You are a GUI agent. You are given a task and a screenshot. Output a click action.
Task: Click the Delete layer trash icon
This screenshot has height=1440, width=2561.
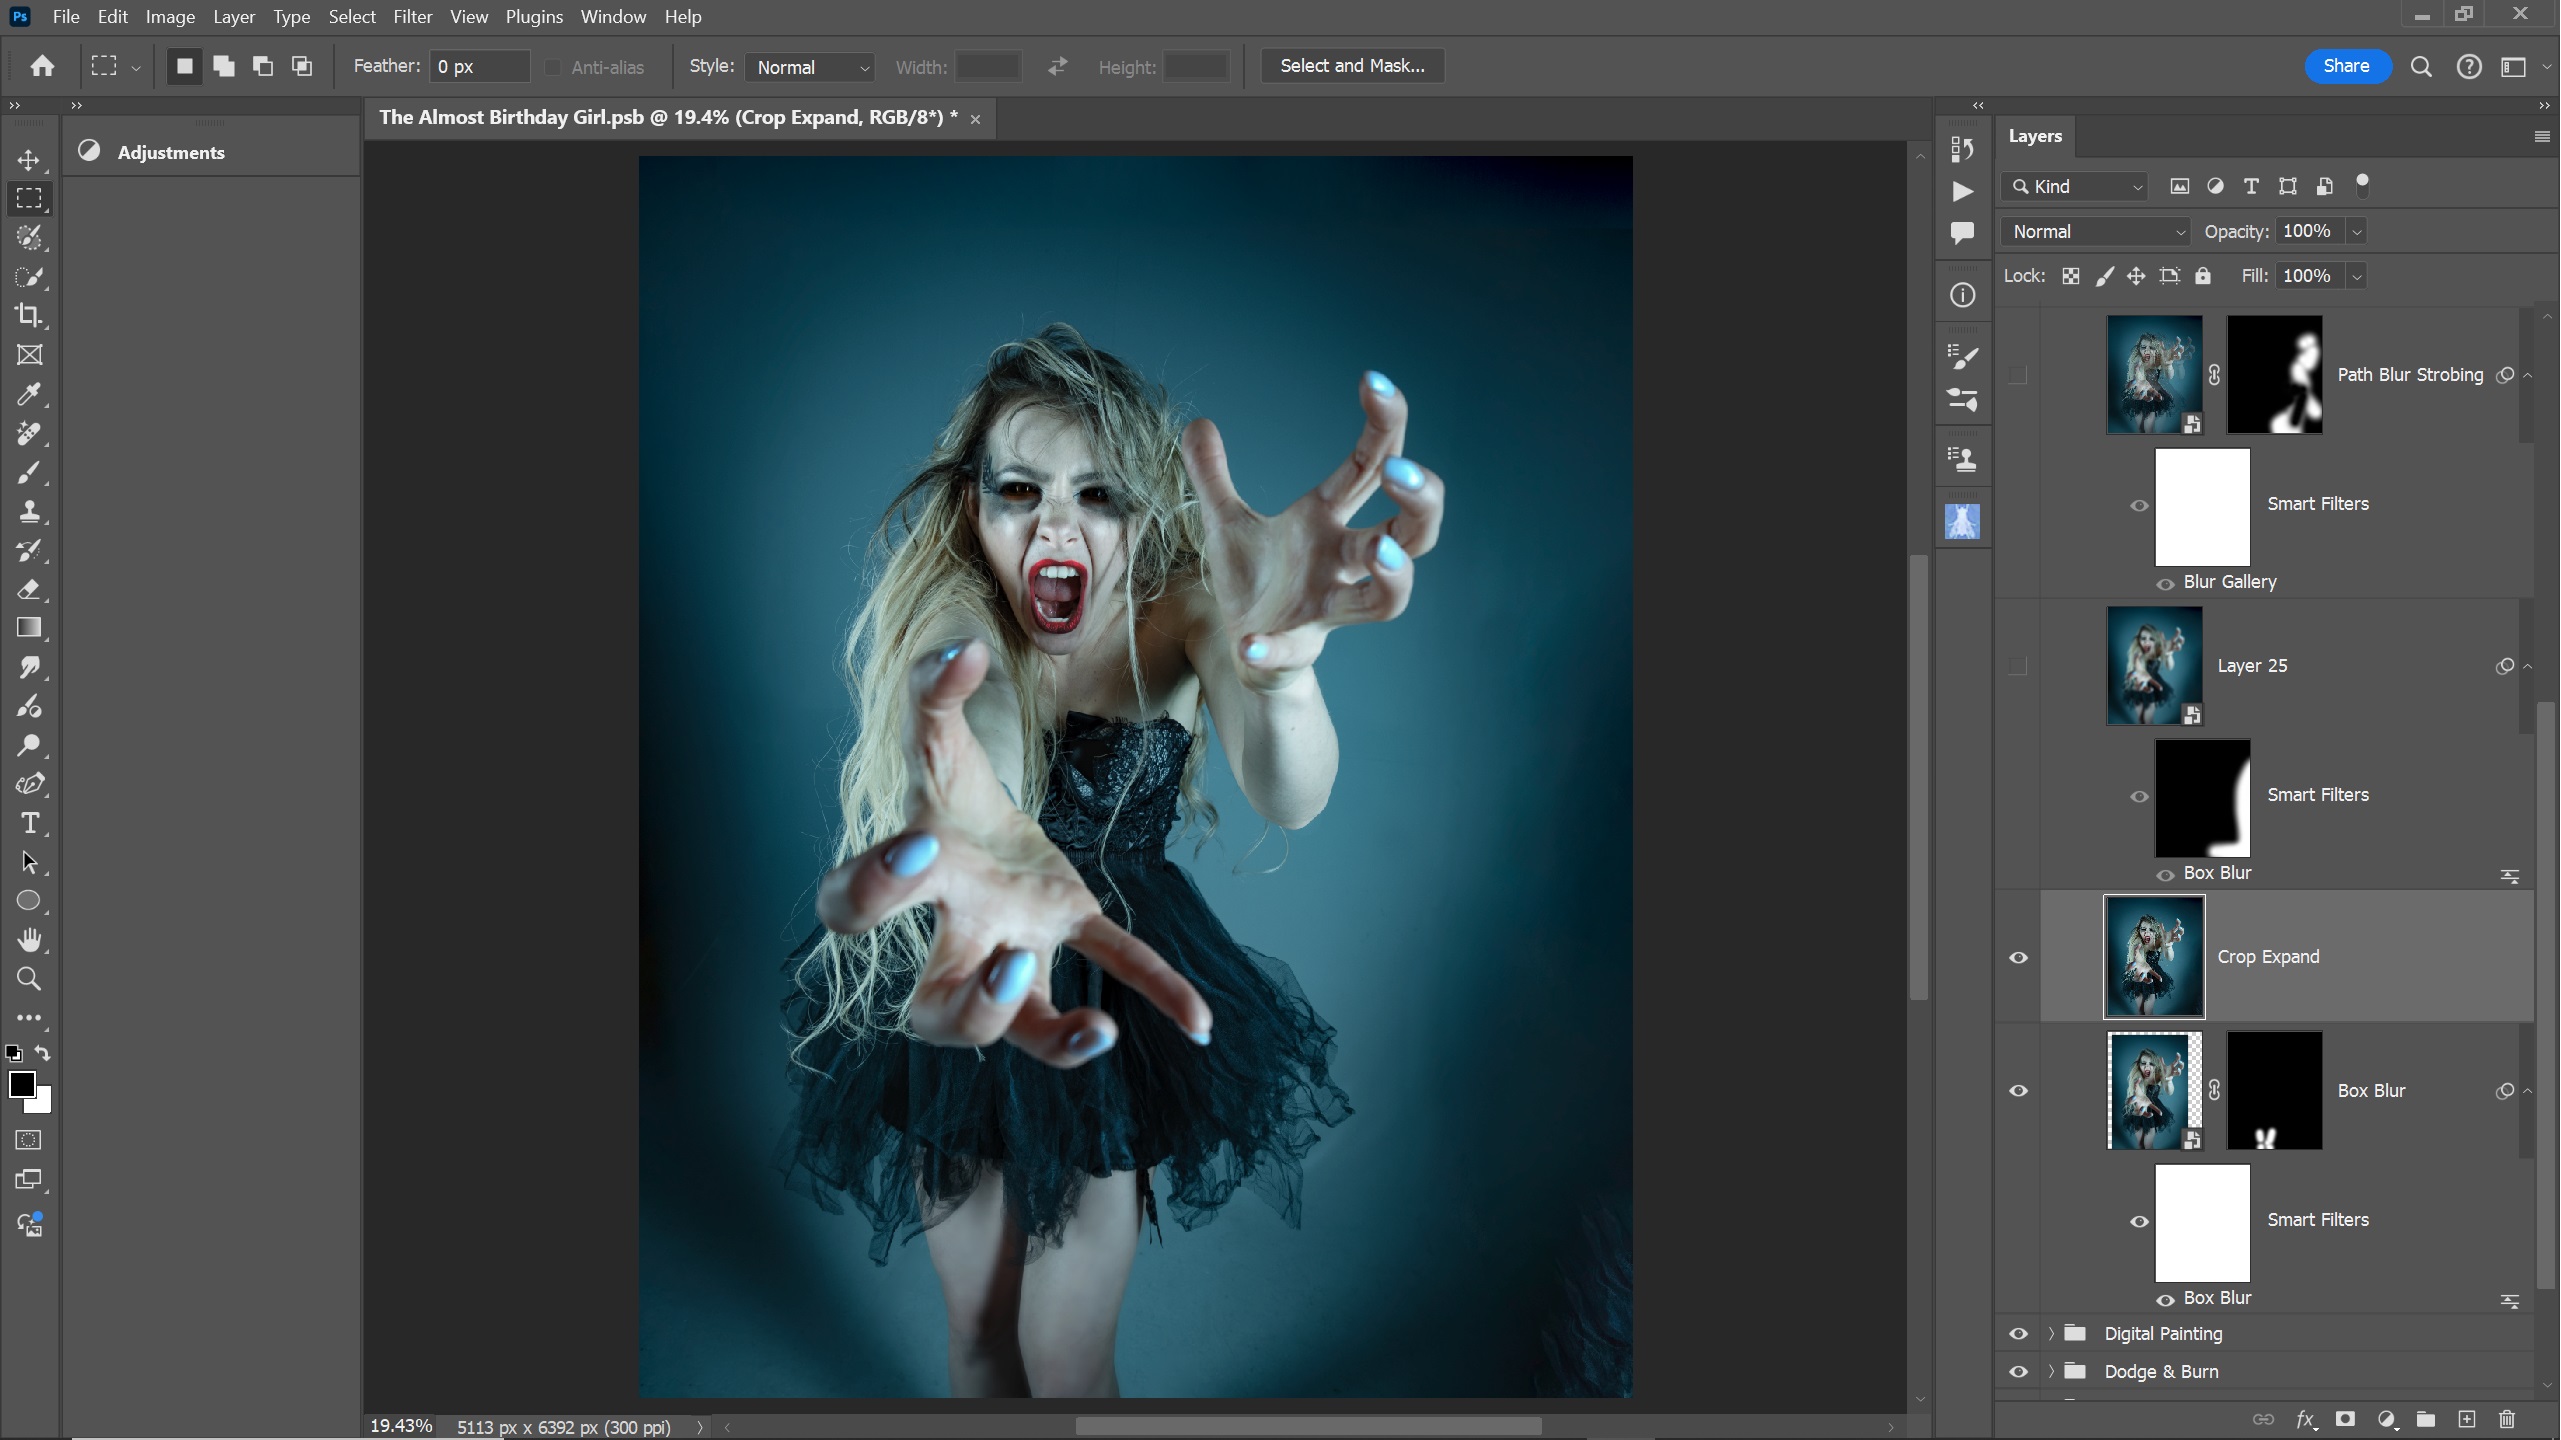tap(2506, 1419)
